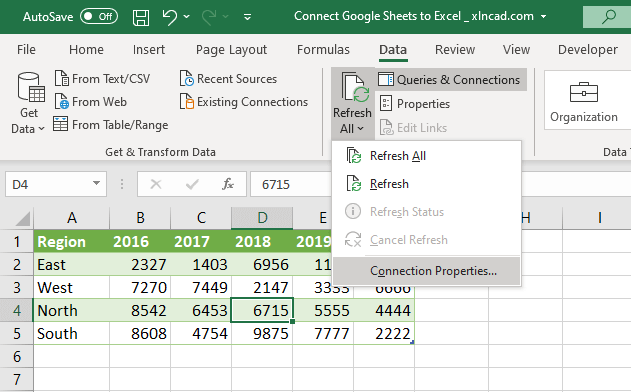
Task: Select column D header
Action: coord(262,218)
